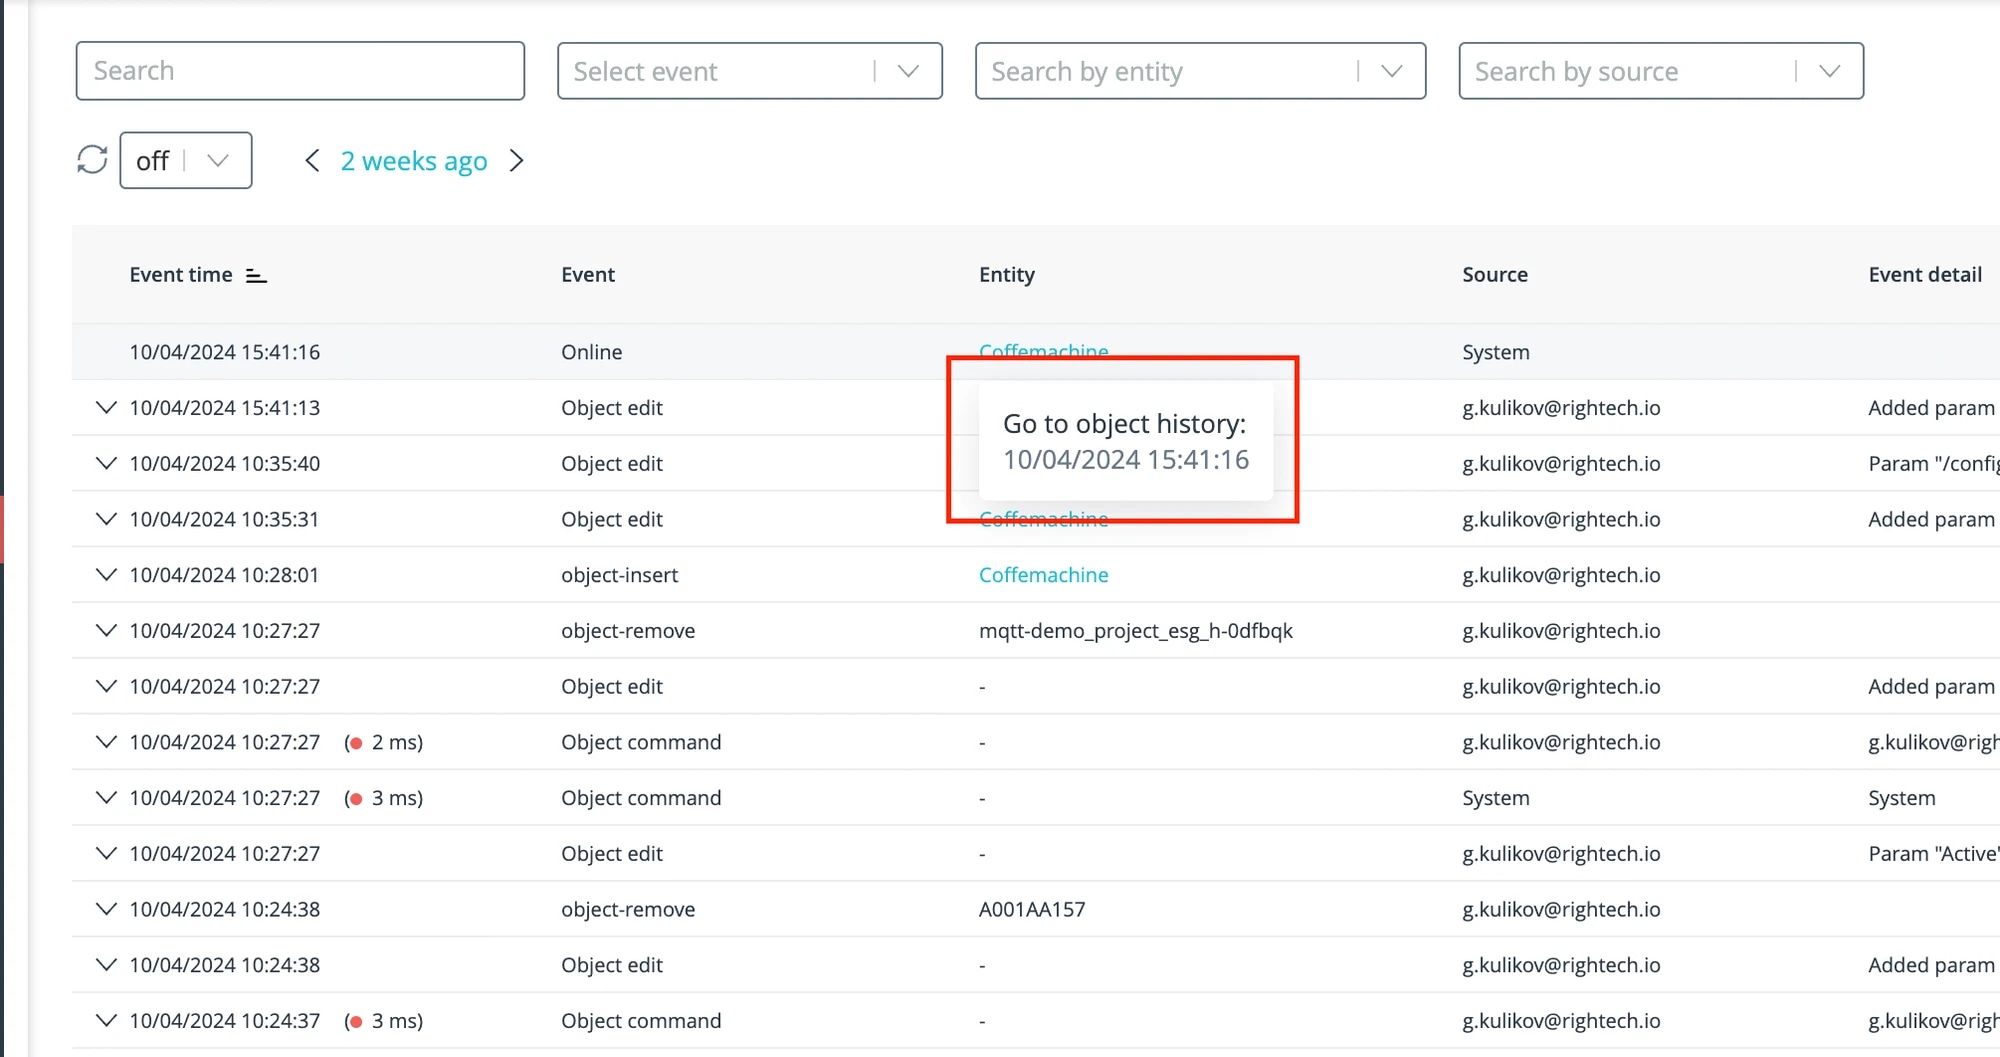This screenshot has height=1057, width=2000.
Task: Click the 2 weeks ago link
Action: [414, 161]
